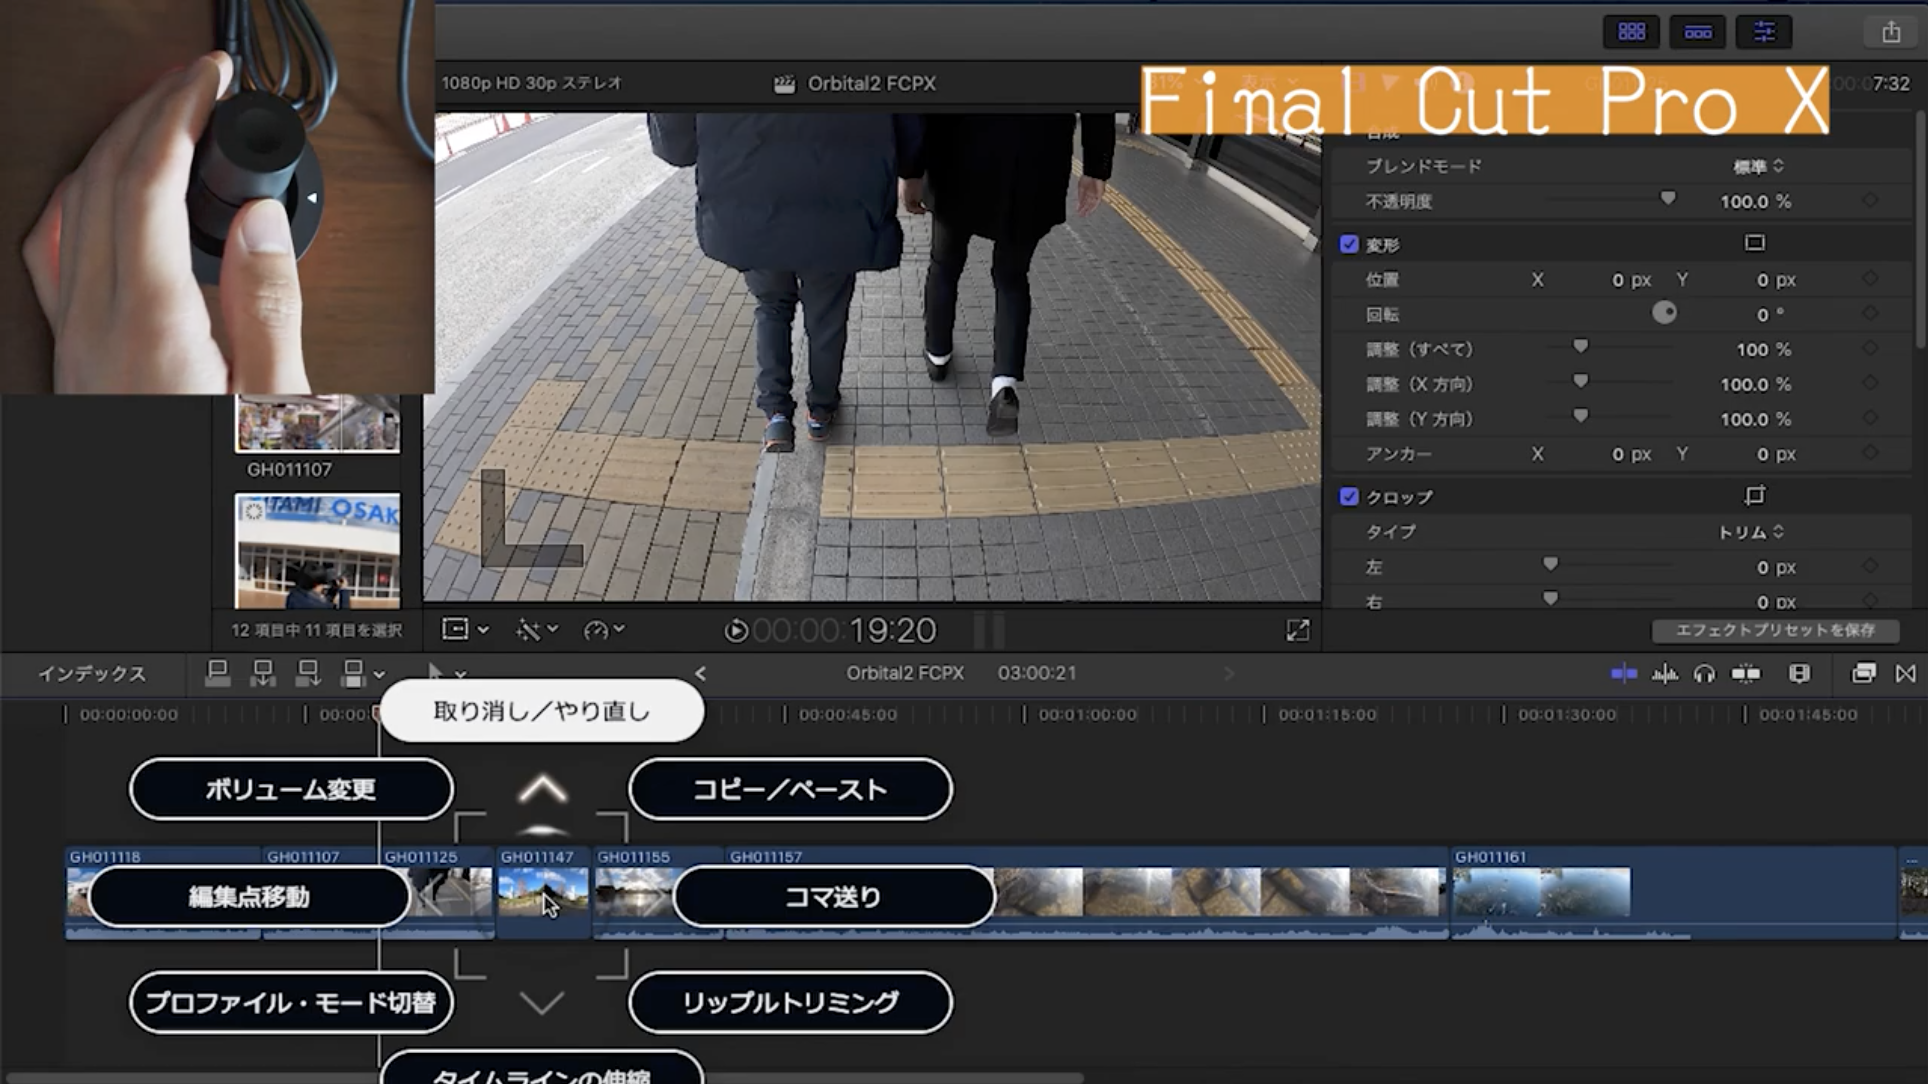This screenshot has width=1928, height=1084.
Task: Toggle video skimming
Action: pyautogui.click(x=1624, y=674)
